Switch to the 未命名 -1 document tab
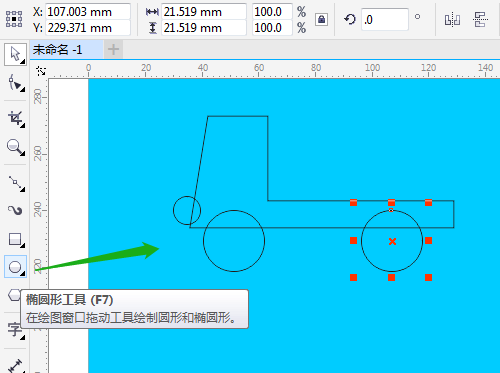 tap(67, 50)
